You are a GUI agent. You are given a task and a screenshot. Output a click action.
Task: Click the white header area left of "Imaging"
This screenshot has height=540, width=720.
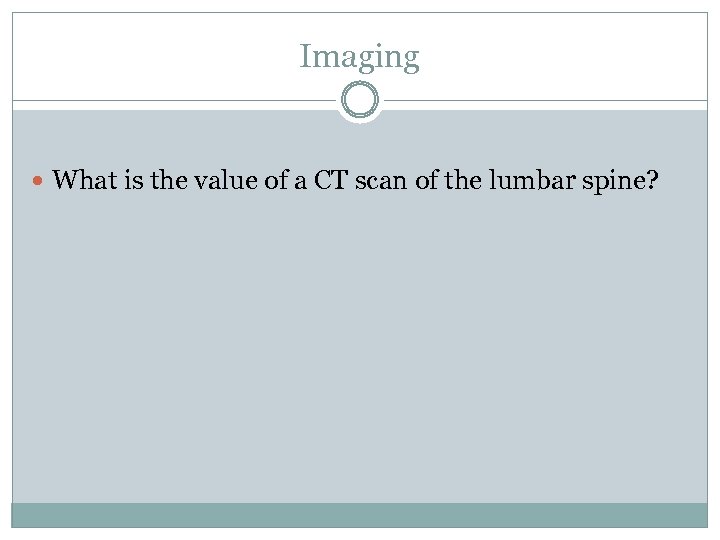coord(150,57)
